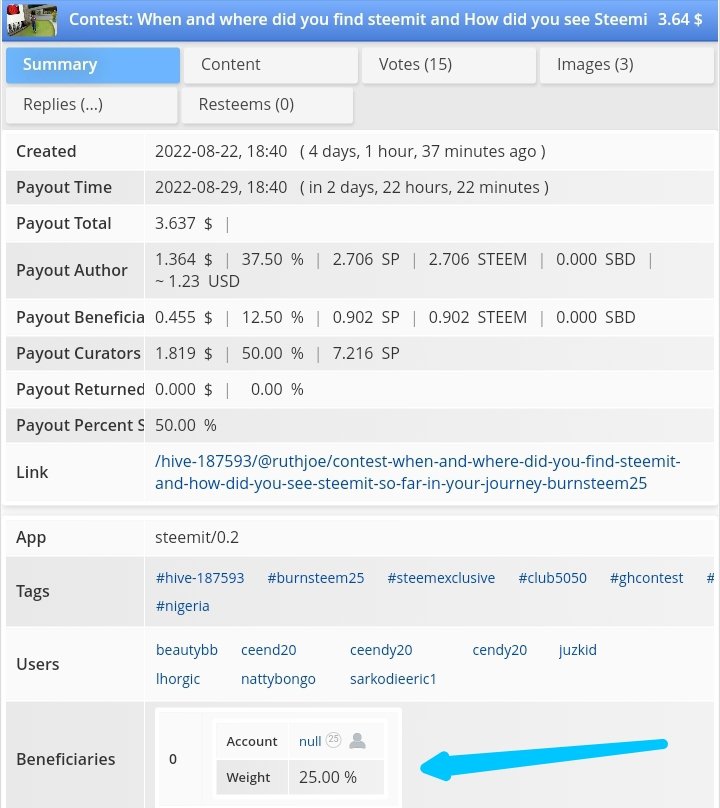Click the null account profile avatar icon
Viewport: 720px width, 808px height.
[357, 740]
